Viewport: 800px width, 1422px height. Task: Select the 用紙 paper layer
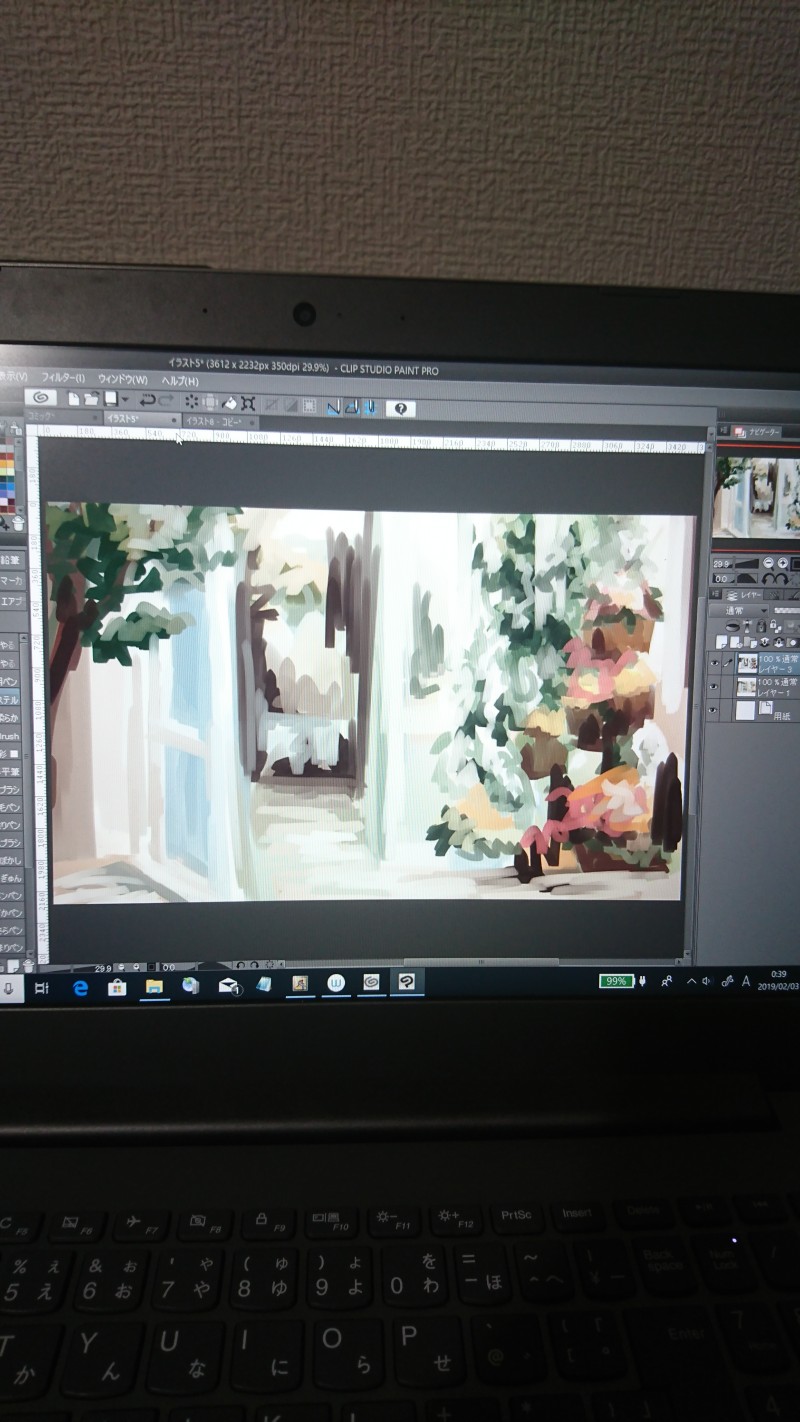click(768, 710)
